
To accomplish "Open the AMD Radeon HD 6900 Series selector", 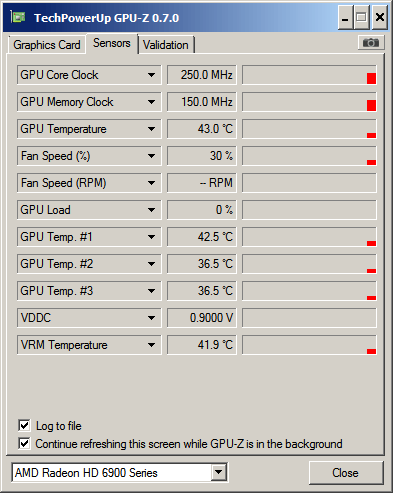I will 120,472.
